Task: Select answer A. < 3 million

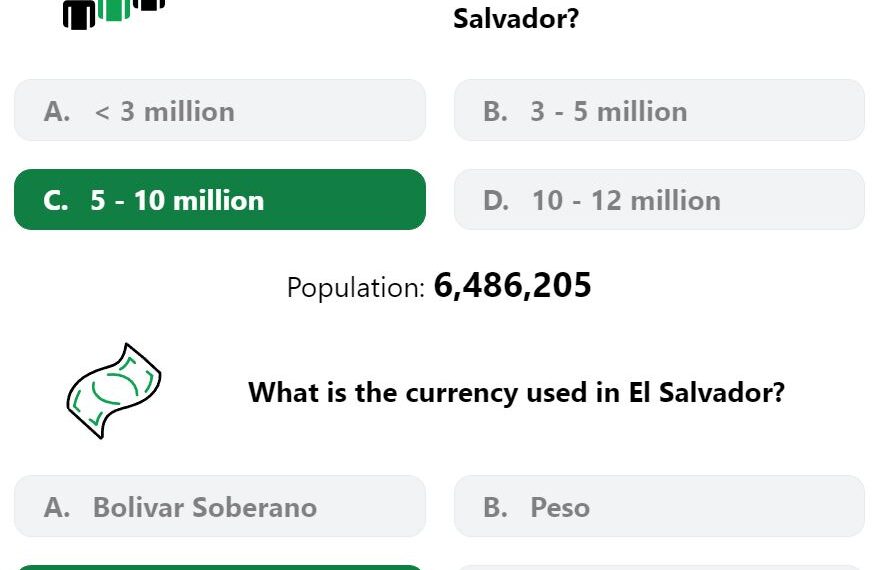Action: [220, 110]
